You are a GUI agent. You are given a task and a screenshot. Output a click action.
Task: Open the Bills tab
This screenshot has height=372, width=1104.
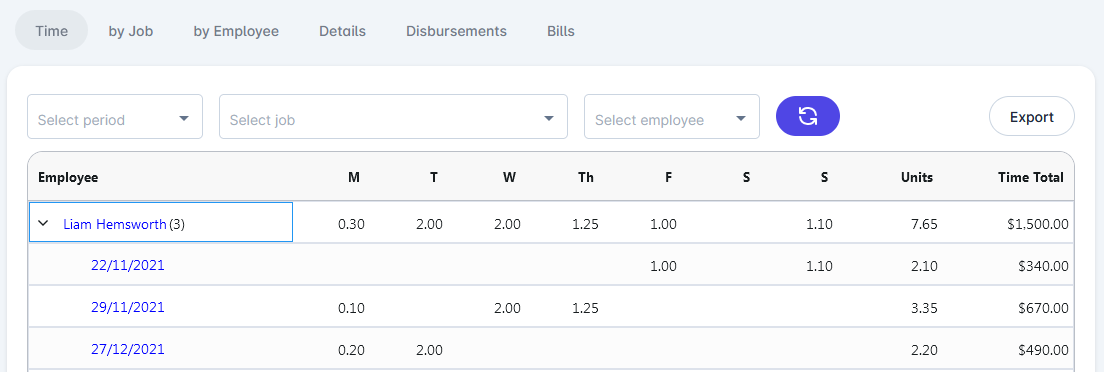pyautogui.click(x=560, y=31)
